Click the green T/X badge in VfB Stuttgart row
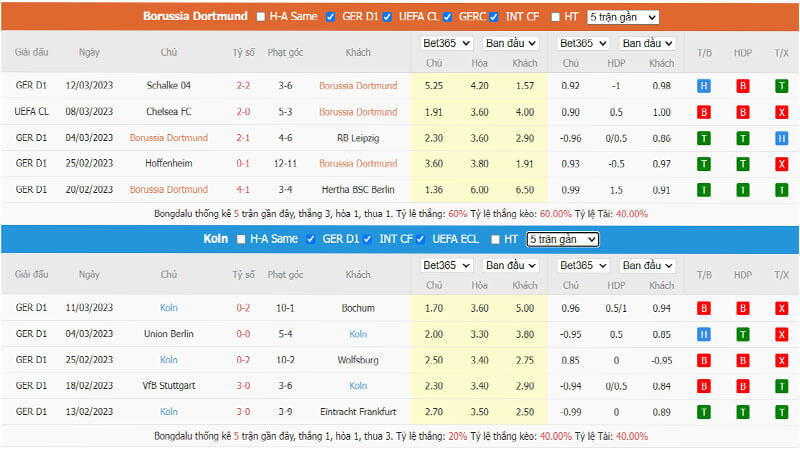The width and height of the screenshot is (800, 451). (781, 386)
